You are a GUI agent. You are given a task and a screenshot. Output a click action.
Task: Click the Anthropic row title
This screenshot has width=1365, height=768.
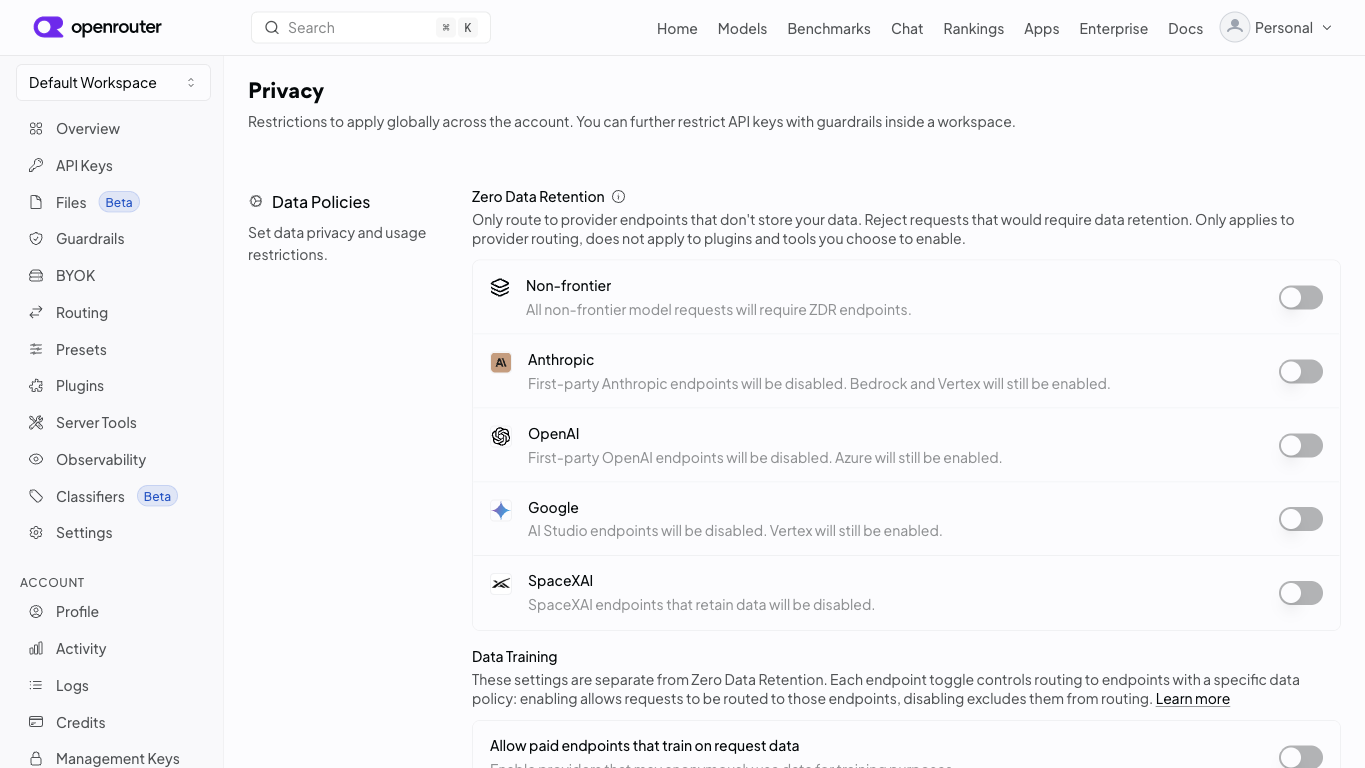pos(561,360)
